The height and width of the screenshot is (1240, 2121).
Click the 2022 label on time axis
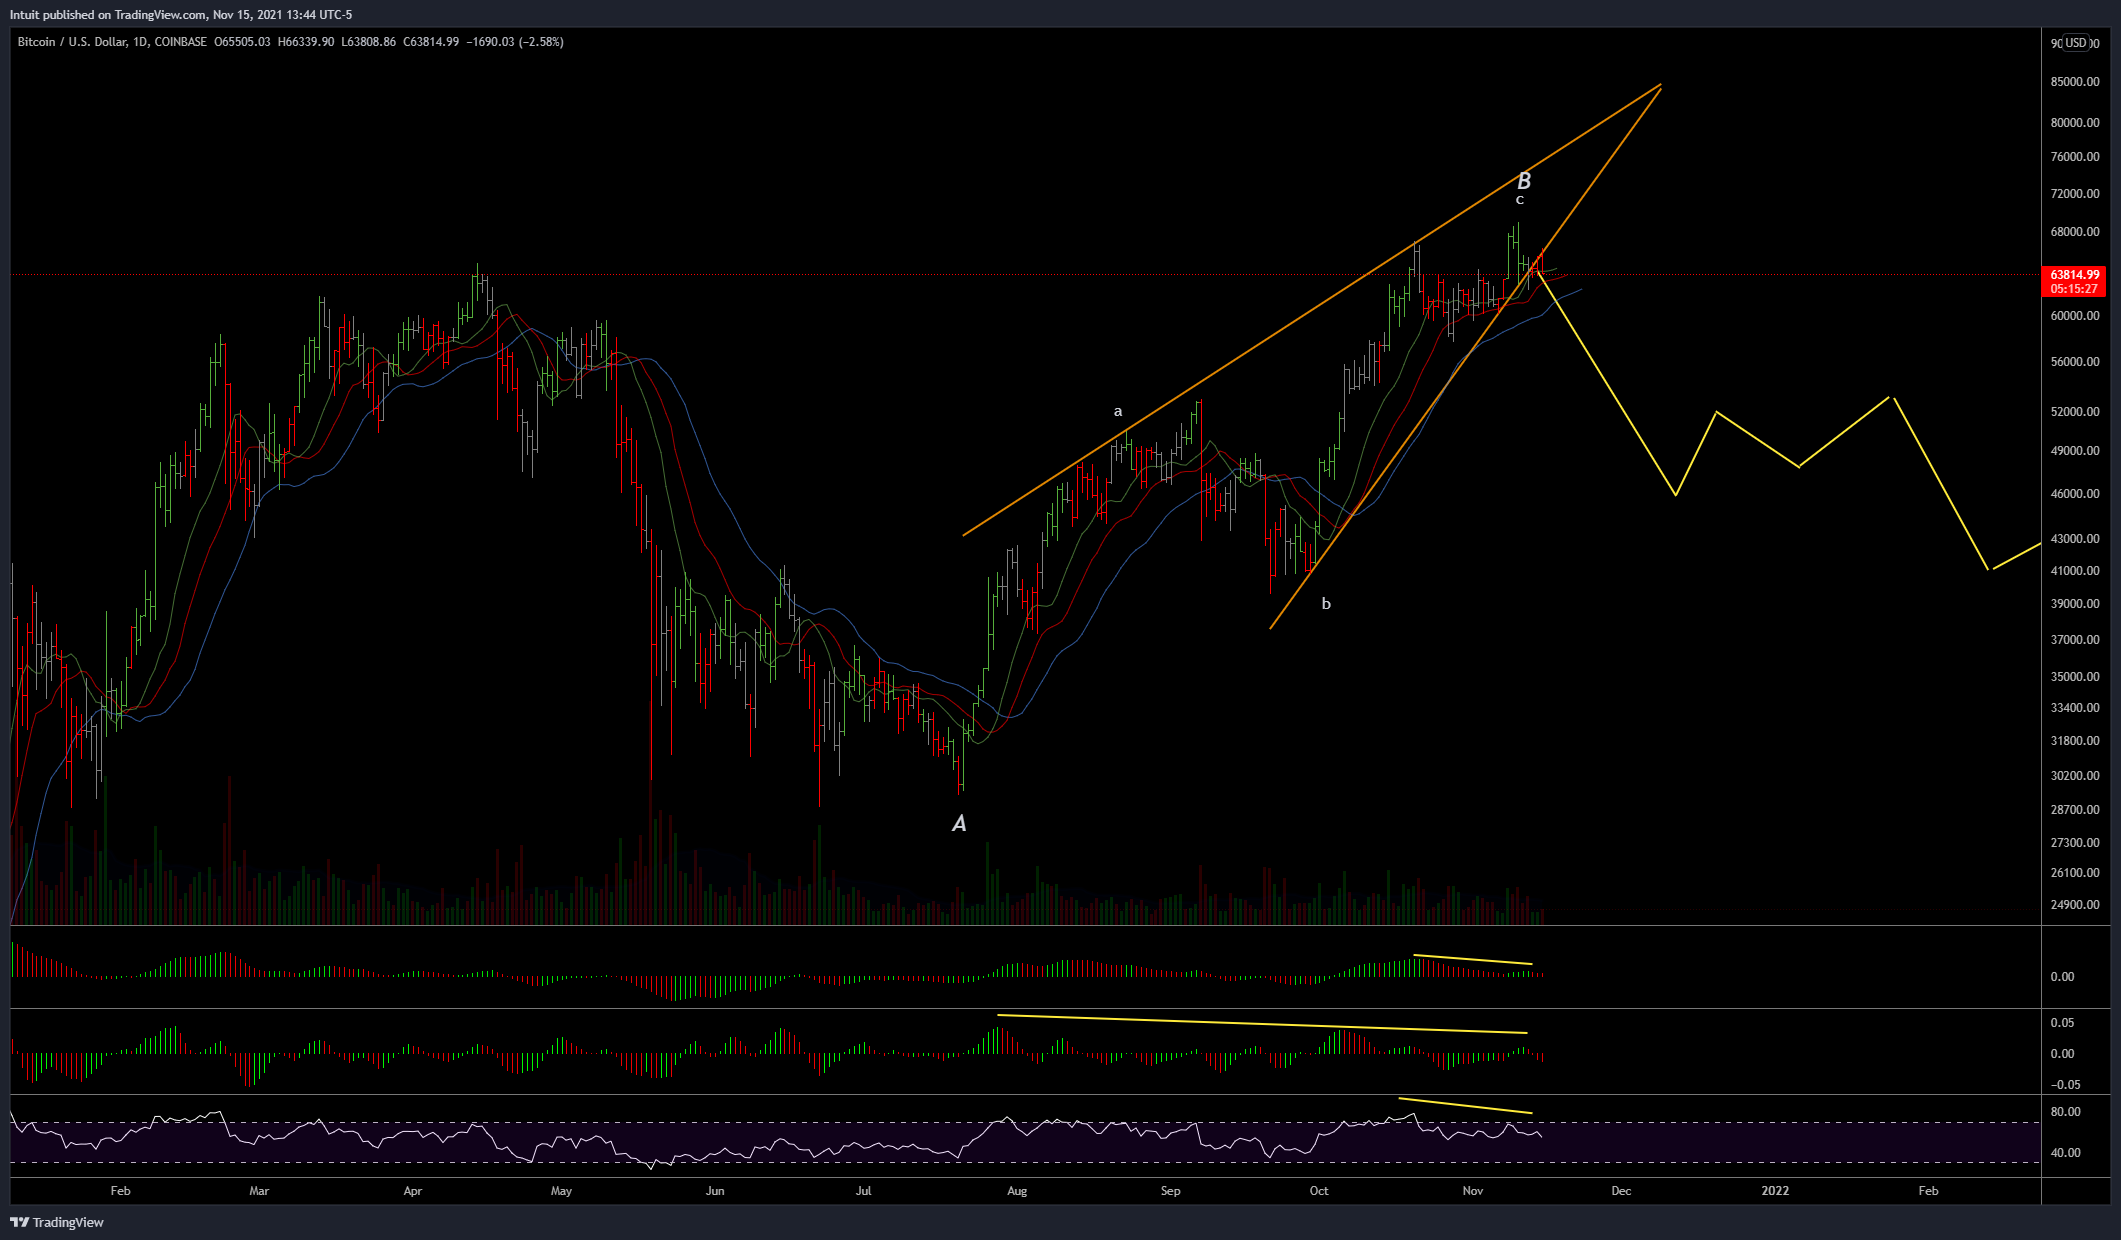point(1775,1191)
